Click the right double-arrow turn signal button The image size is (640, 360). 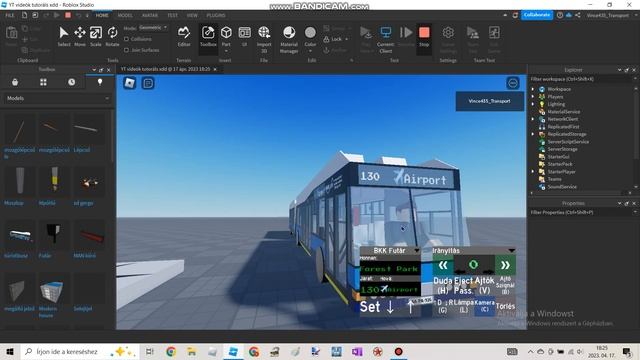505,265
